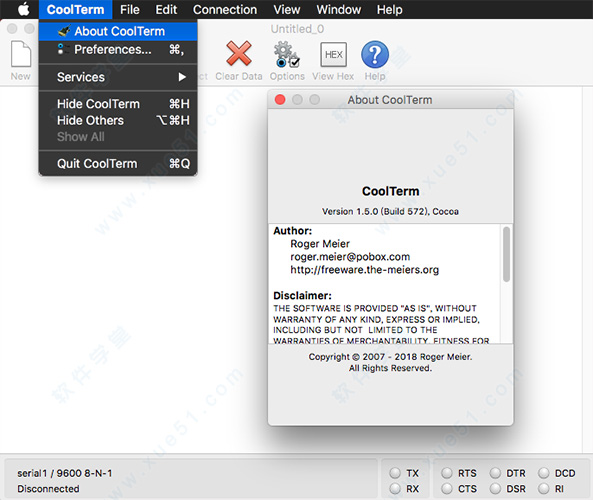Screen dimensions: 593x500
Task: Click the DSR status indicator
Action: pos(495,488)
